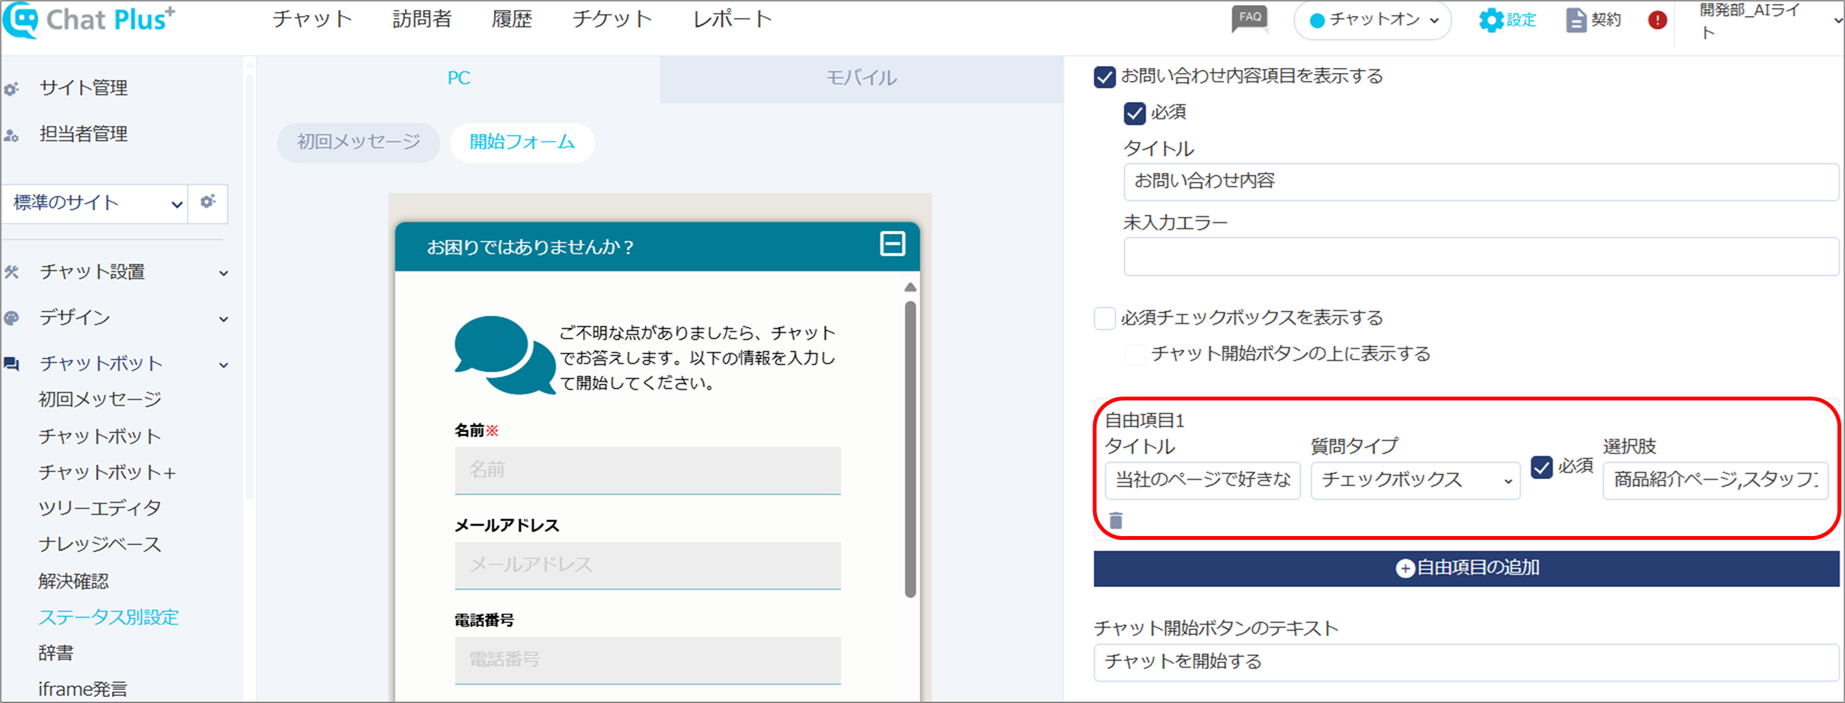The image size is (1845, 703).
Task: Open the 履歴 top menu
Action: [512, 19]
